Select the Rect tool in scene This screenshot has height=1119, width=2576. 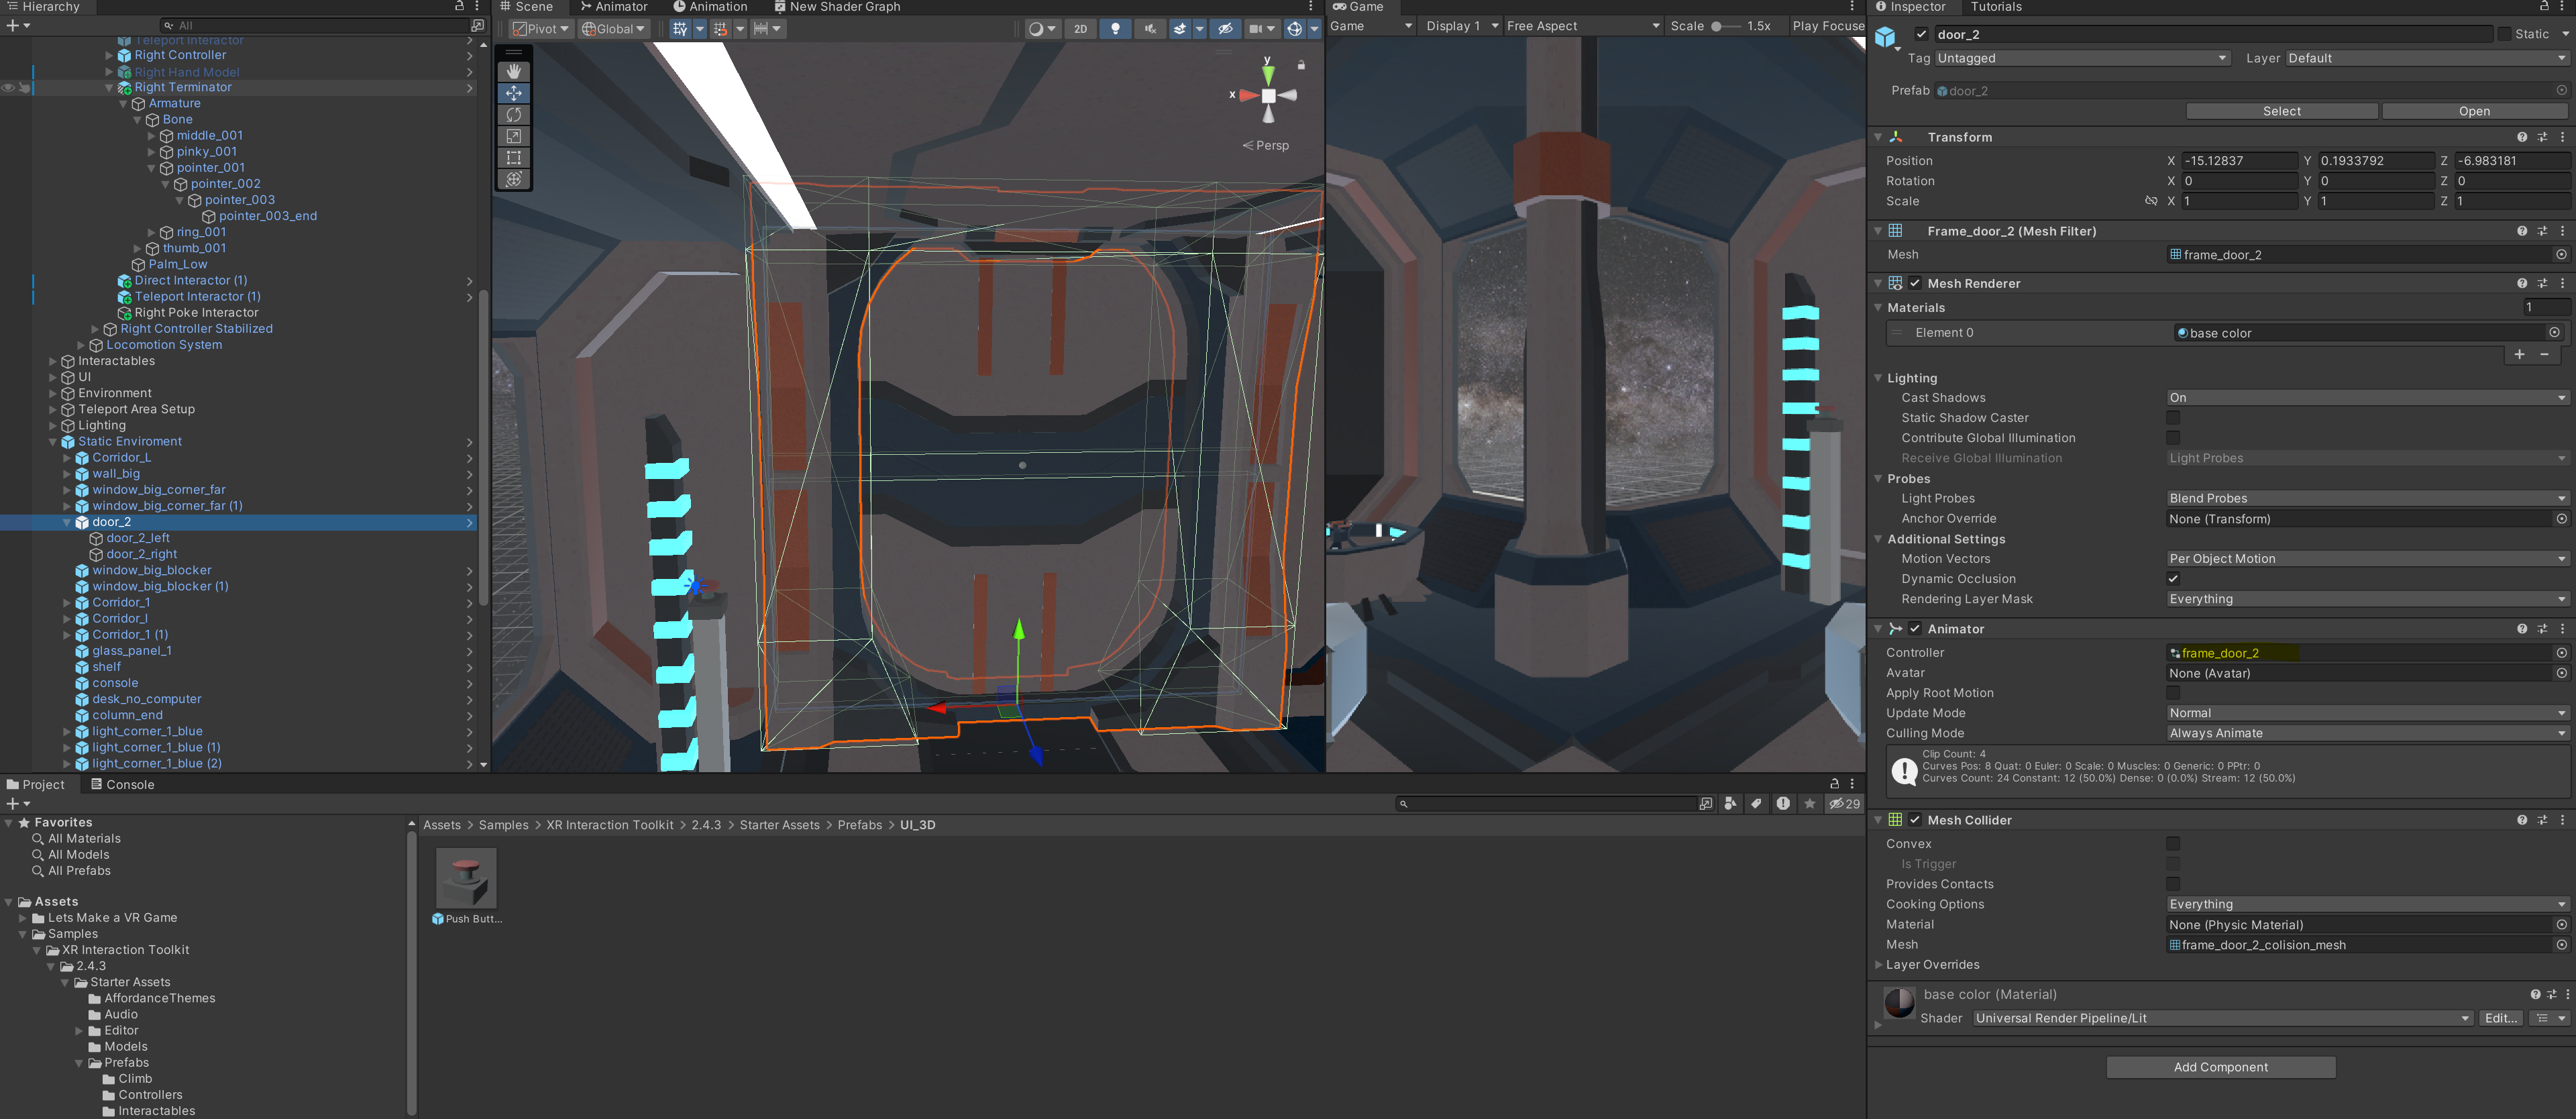tap(513, 158)
